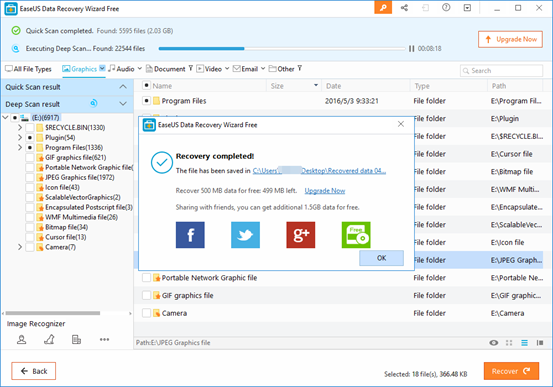Expand the Camera(7) tree node
This screenshot has width=553, height=387.
[20, 247]
